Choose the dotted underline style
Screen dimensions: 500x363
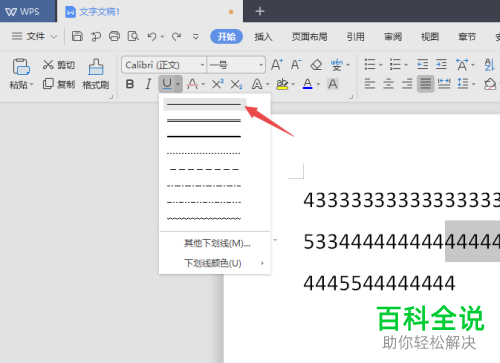pos(204,153)
